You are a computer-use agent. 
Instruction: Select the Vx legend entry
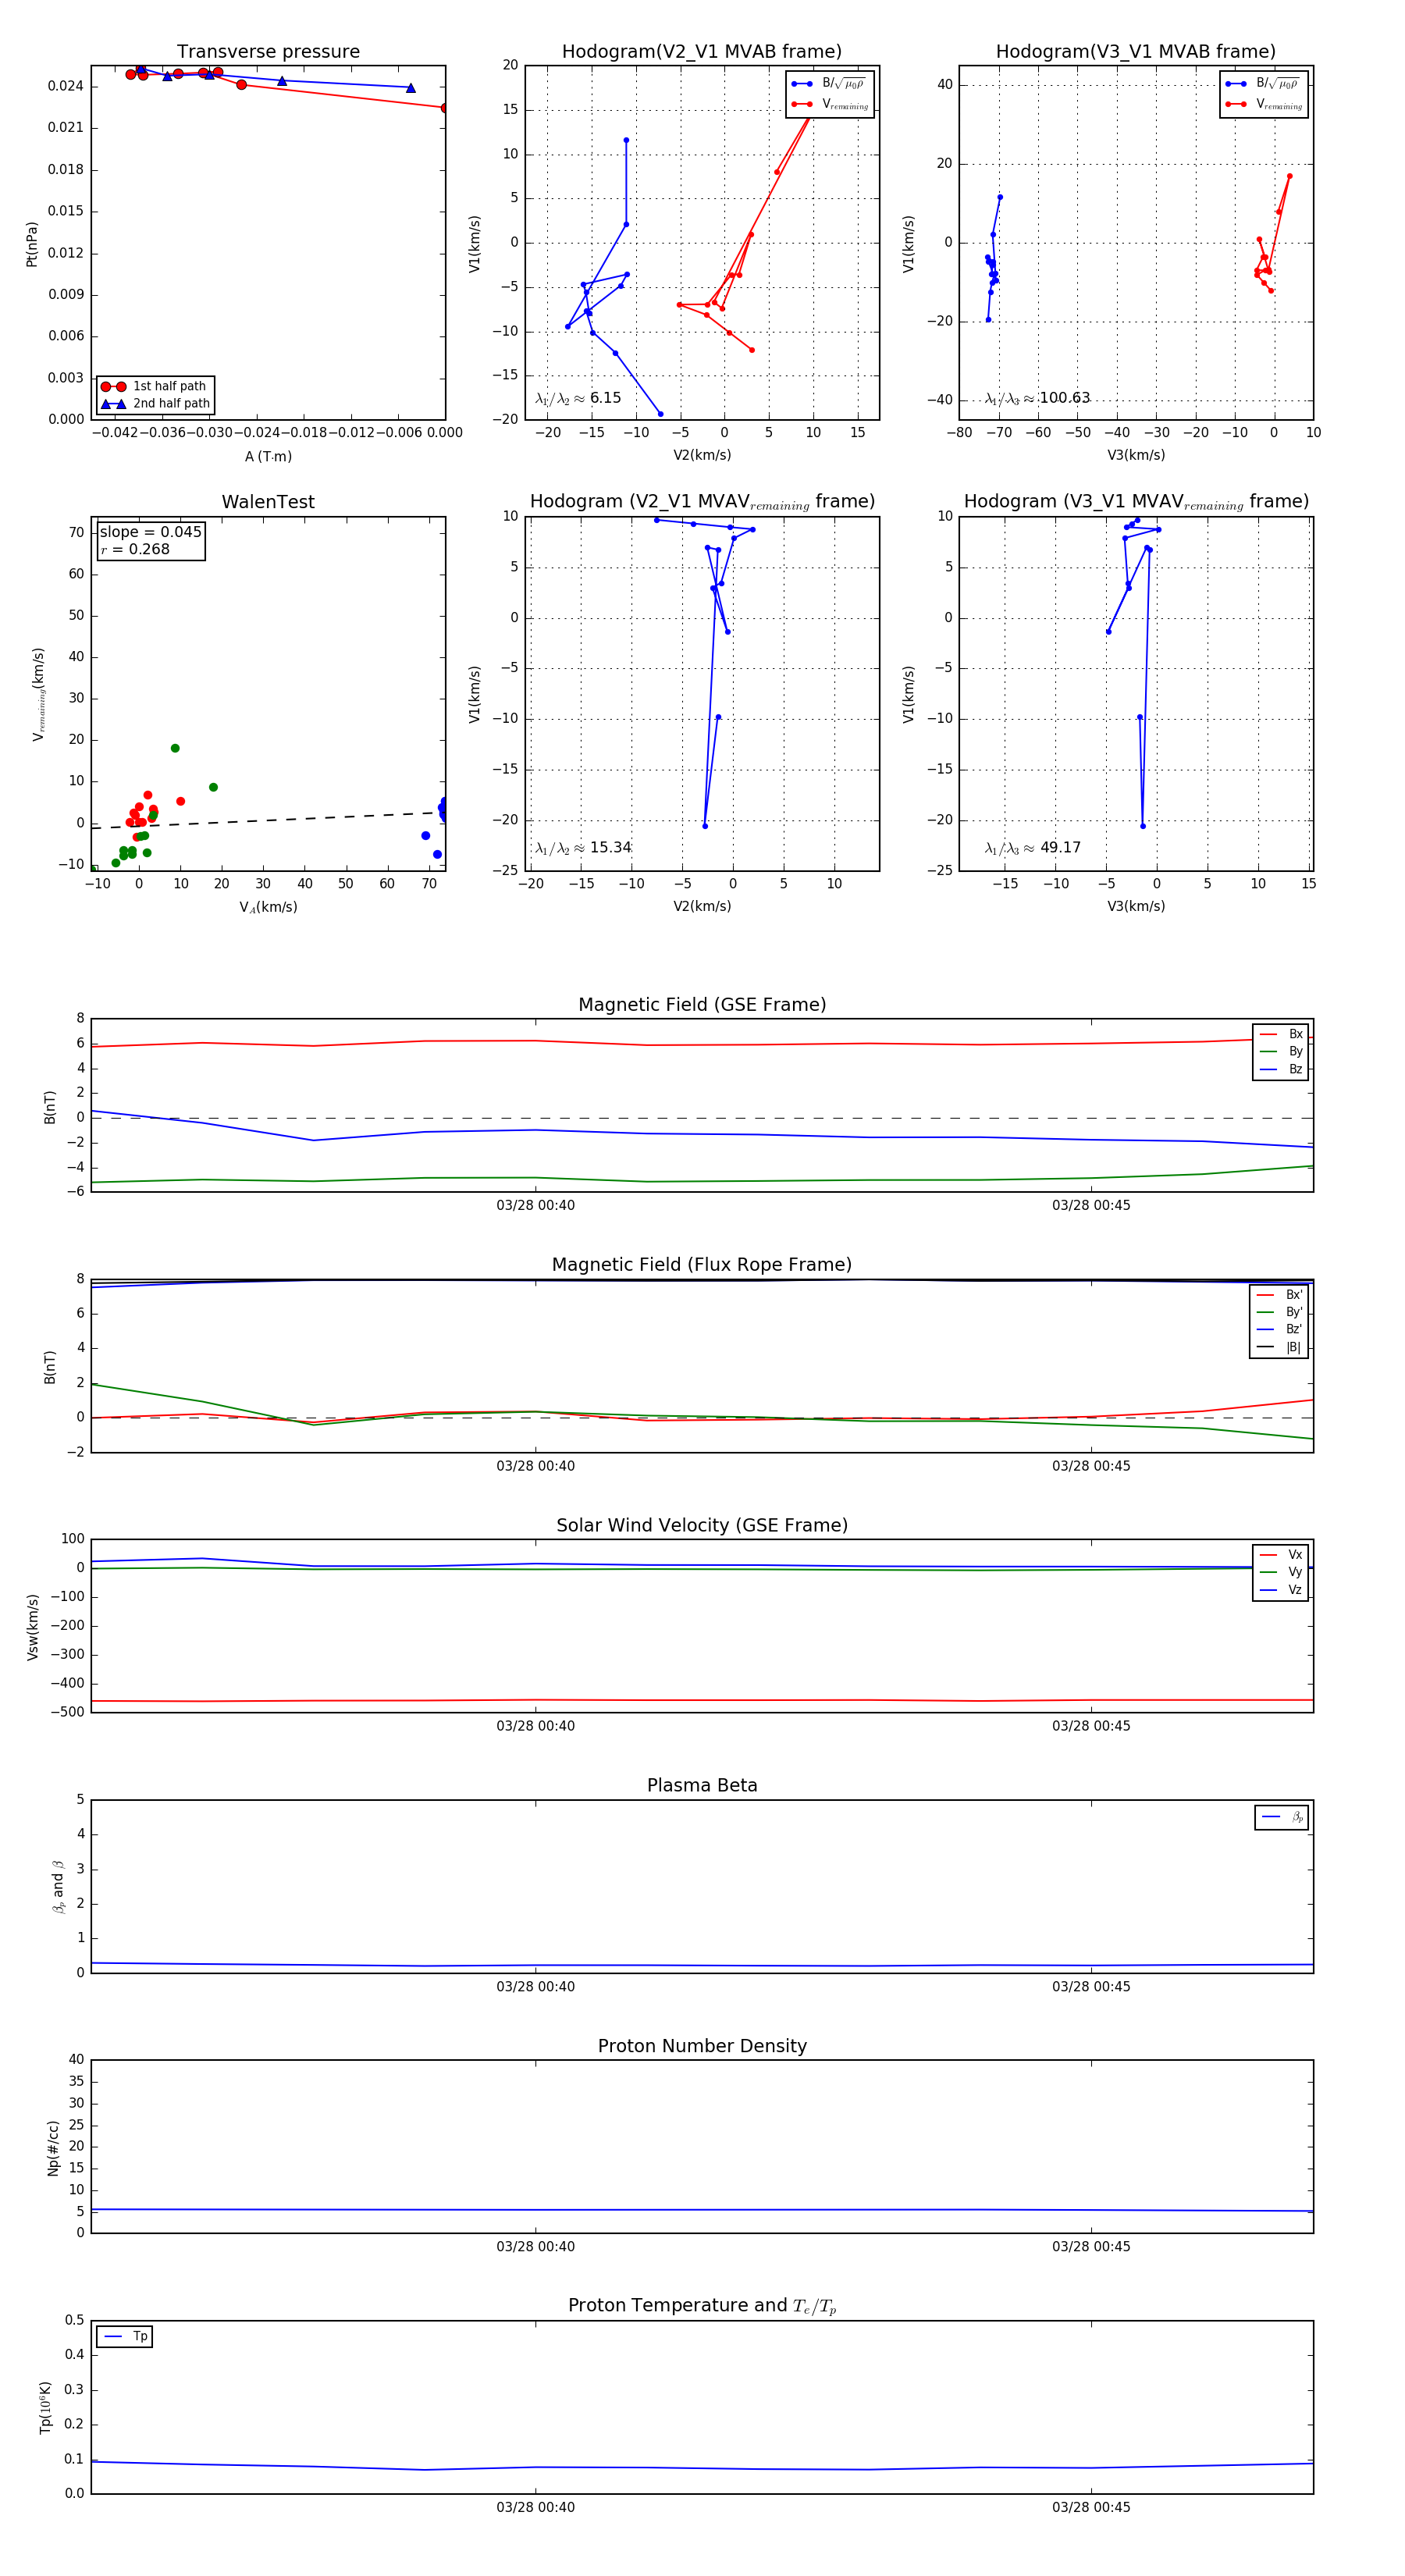tap(1281, 1555)
